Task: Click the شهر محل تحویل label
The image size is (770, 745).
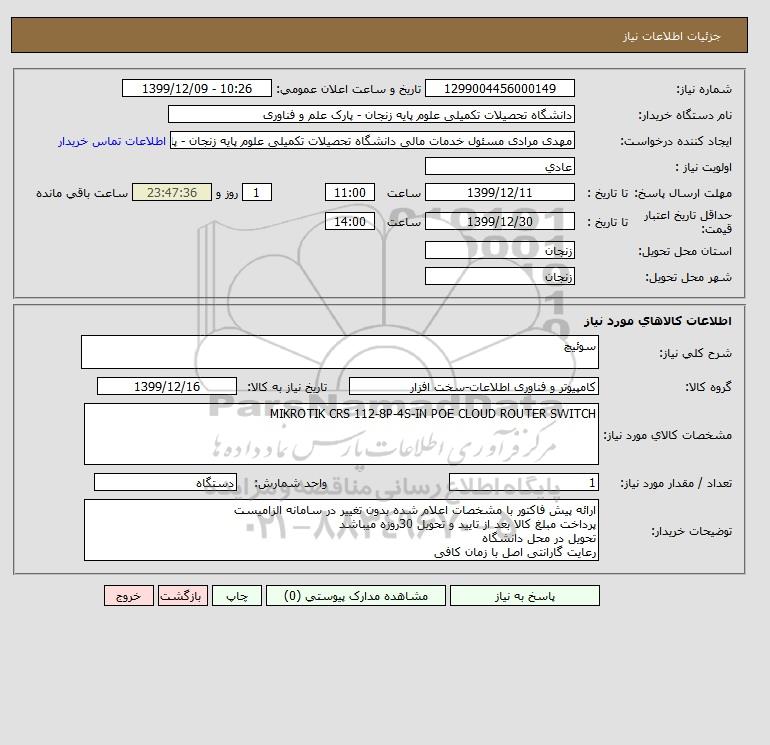Action: (688, 277)
